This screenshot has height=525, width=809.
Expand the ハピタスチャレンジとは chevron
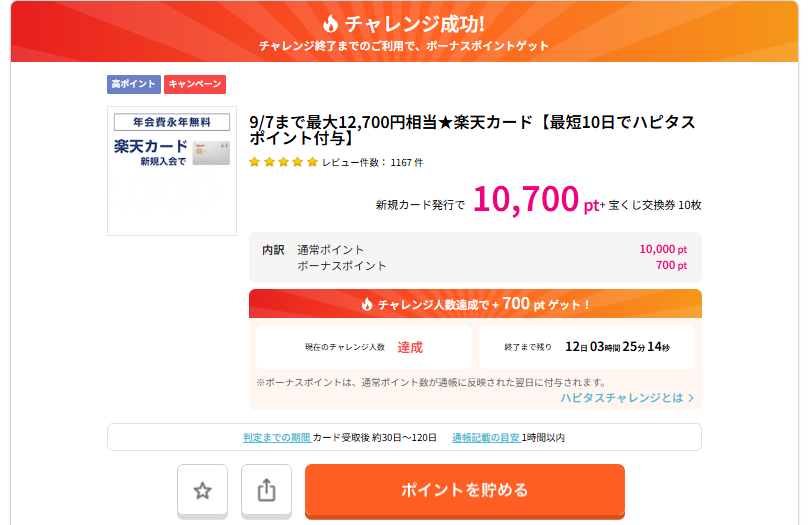(x=690, y=398)
